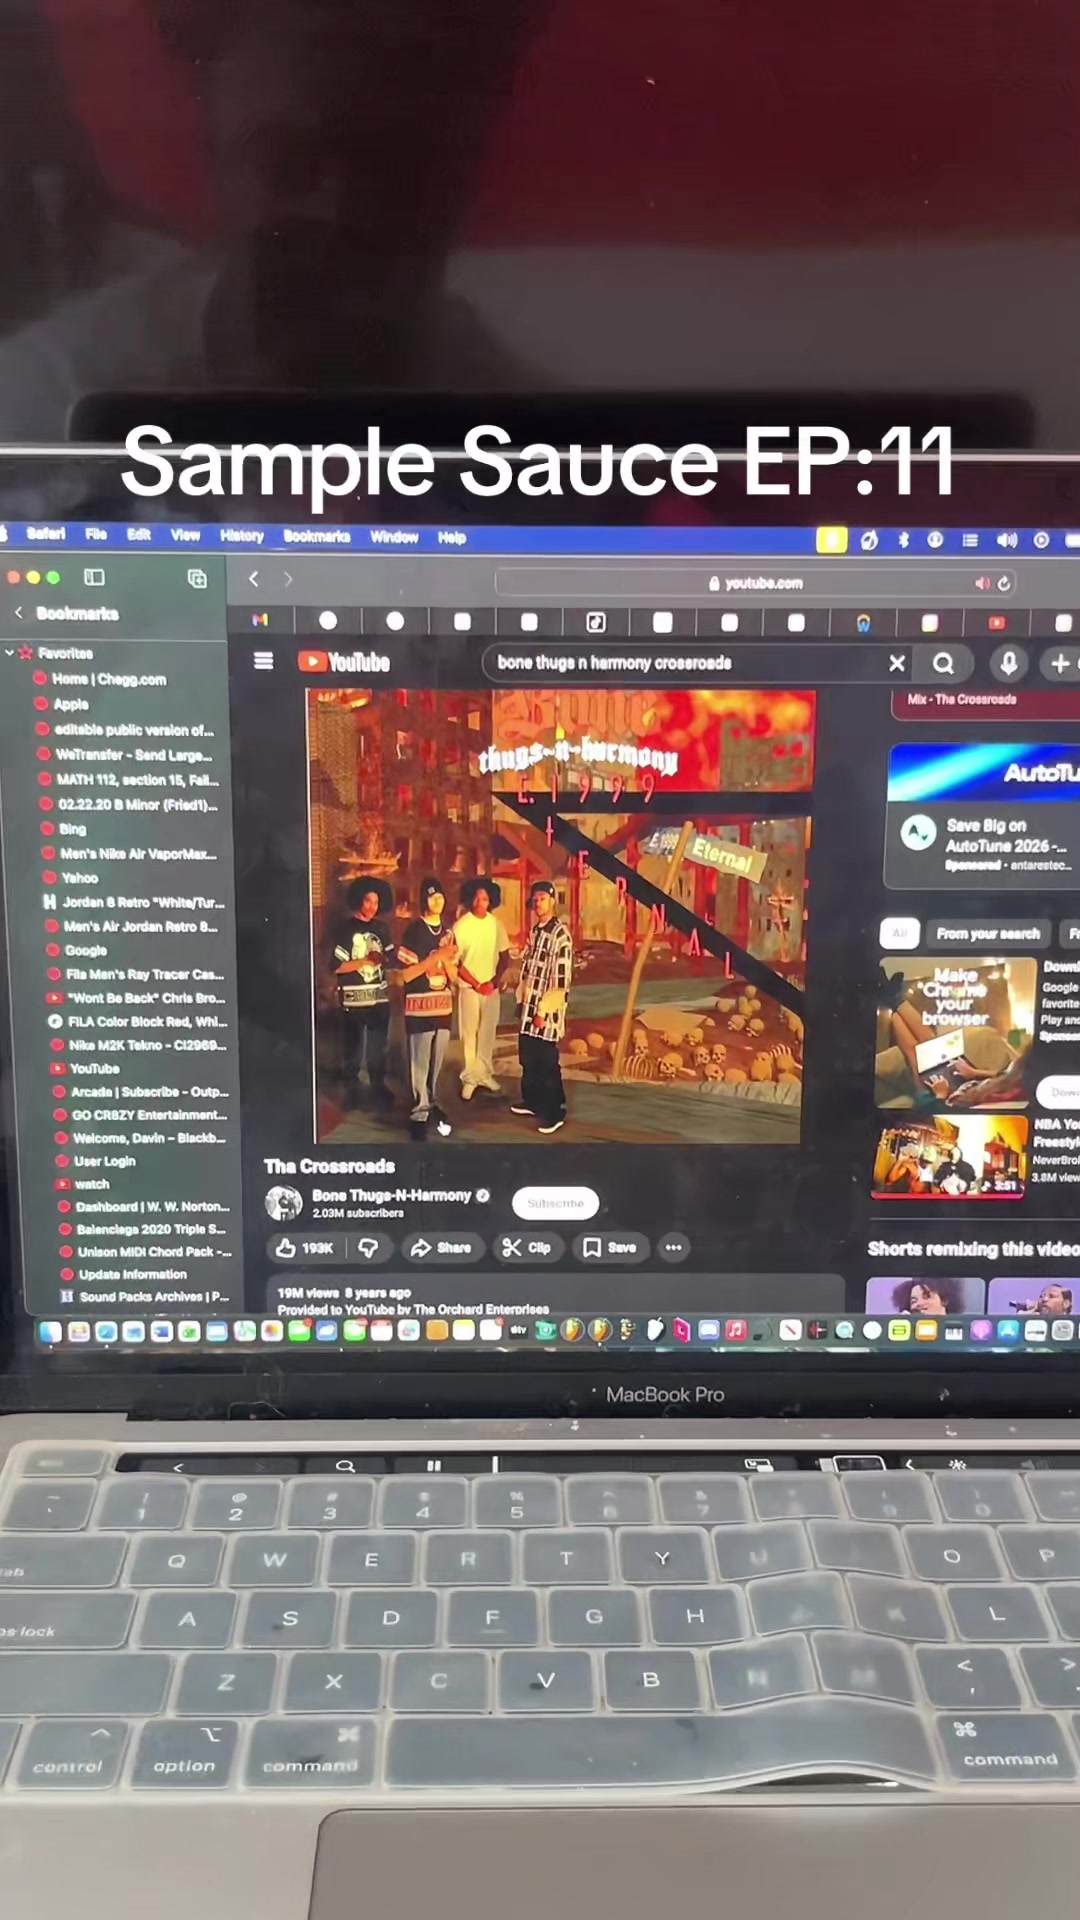Open the NBA YoungBoy video thumbnail

[x=950, y=1156]
